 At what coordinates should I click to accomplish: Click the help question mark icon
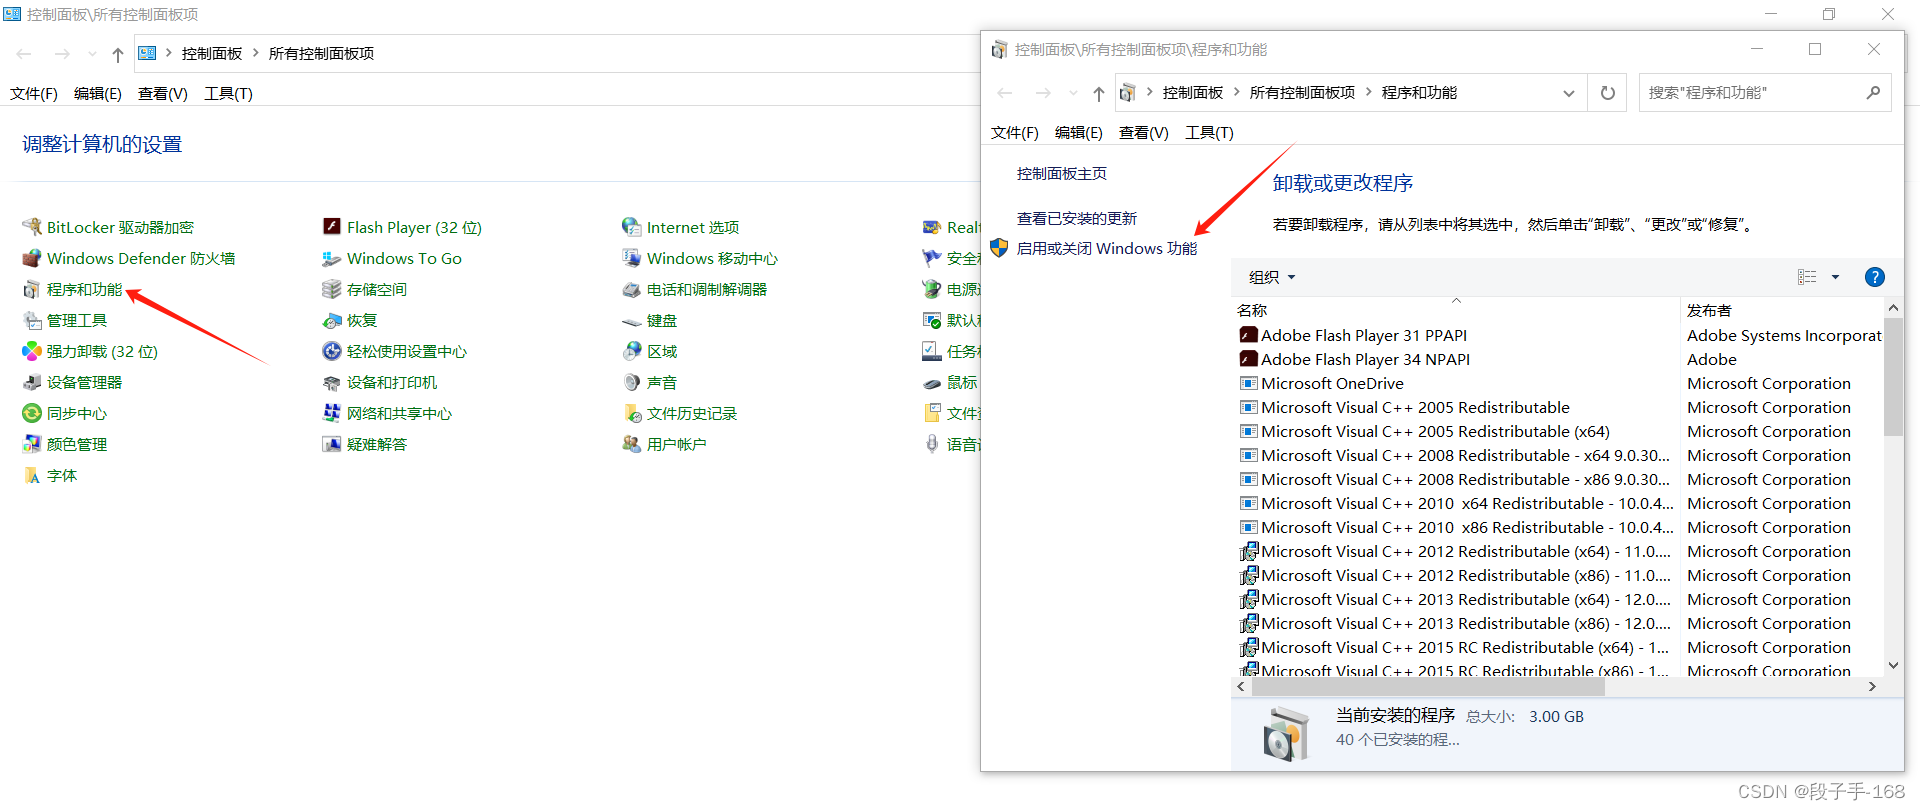[1875, 277]
